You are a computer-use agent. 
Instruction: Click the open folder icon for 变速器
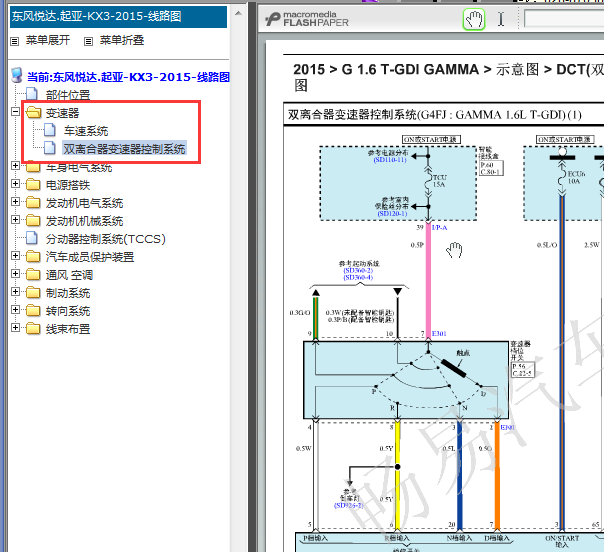(33, 112)
